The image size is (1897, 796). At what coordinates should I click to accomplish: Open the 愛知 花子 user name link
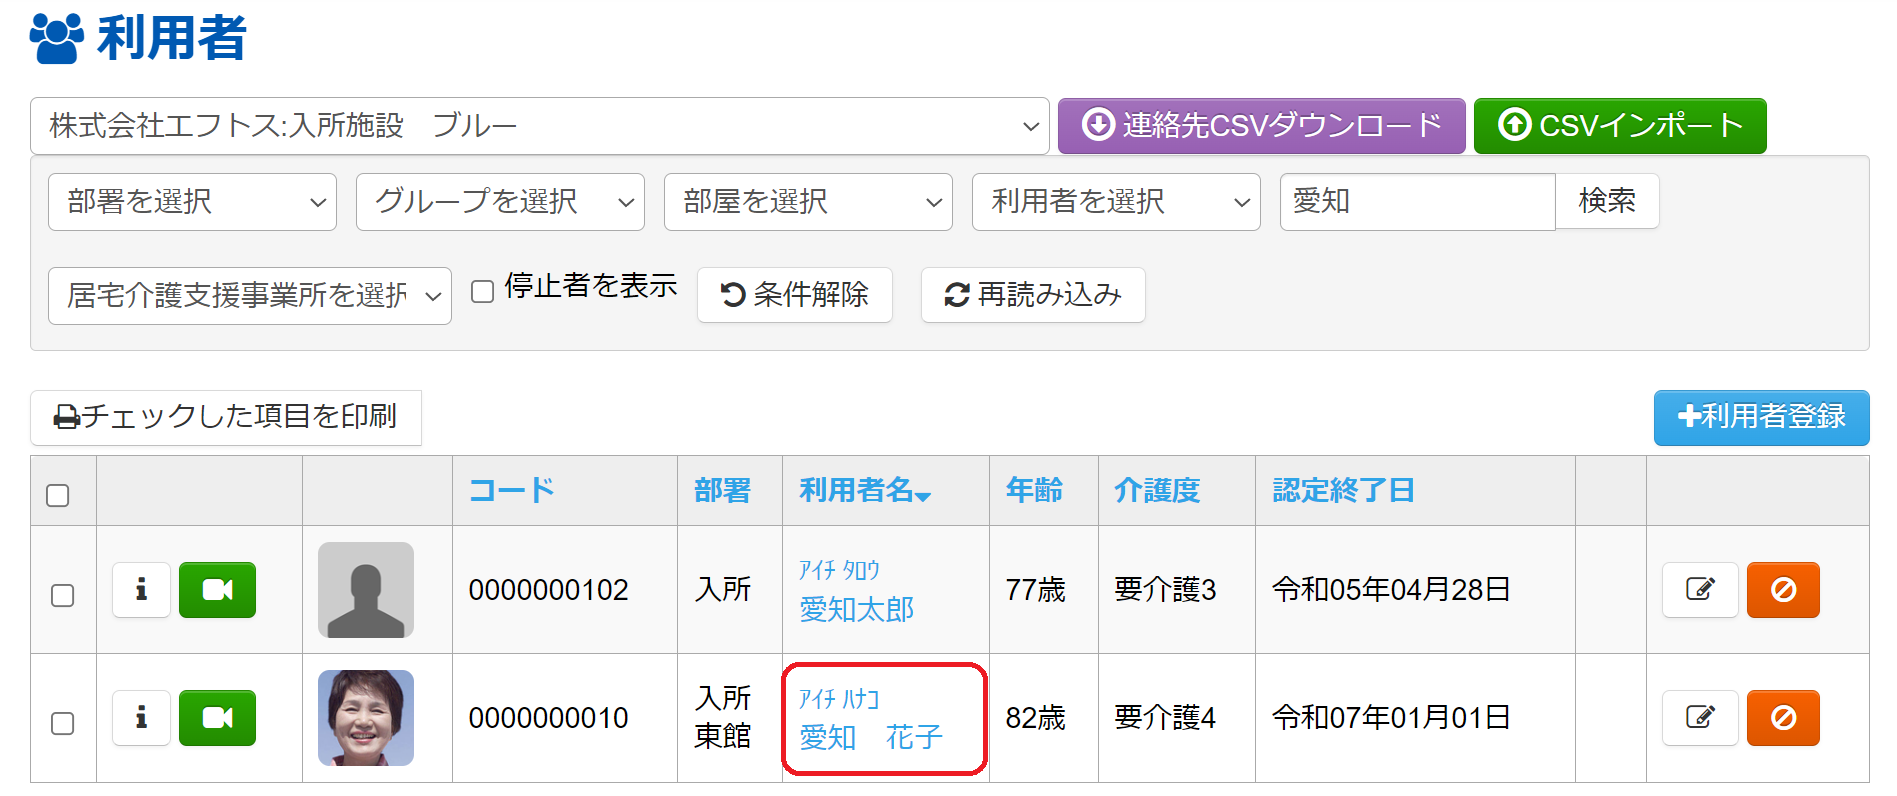point(870,737)
